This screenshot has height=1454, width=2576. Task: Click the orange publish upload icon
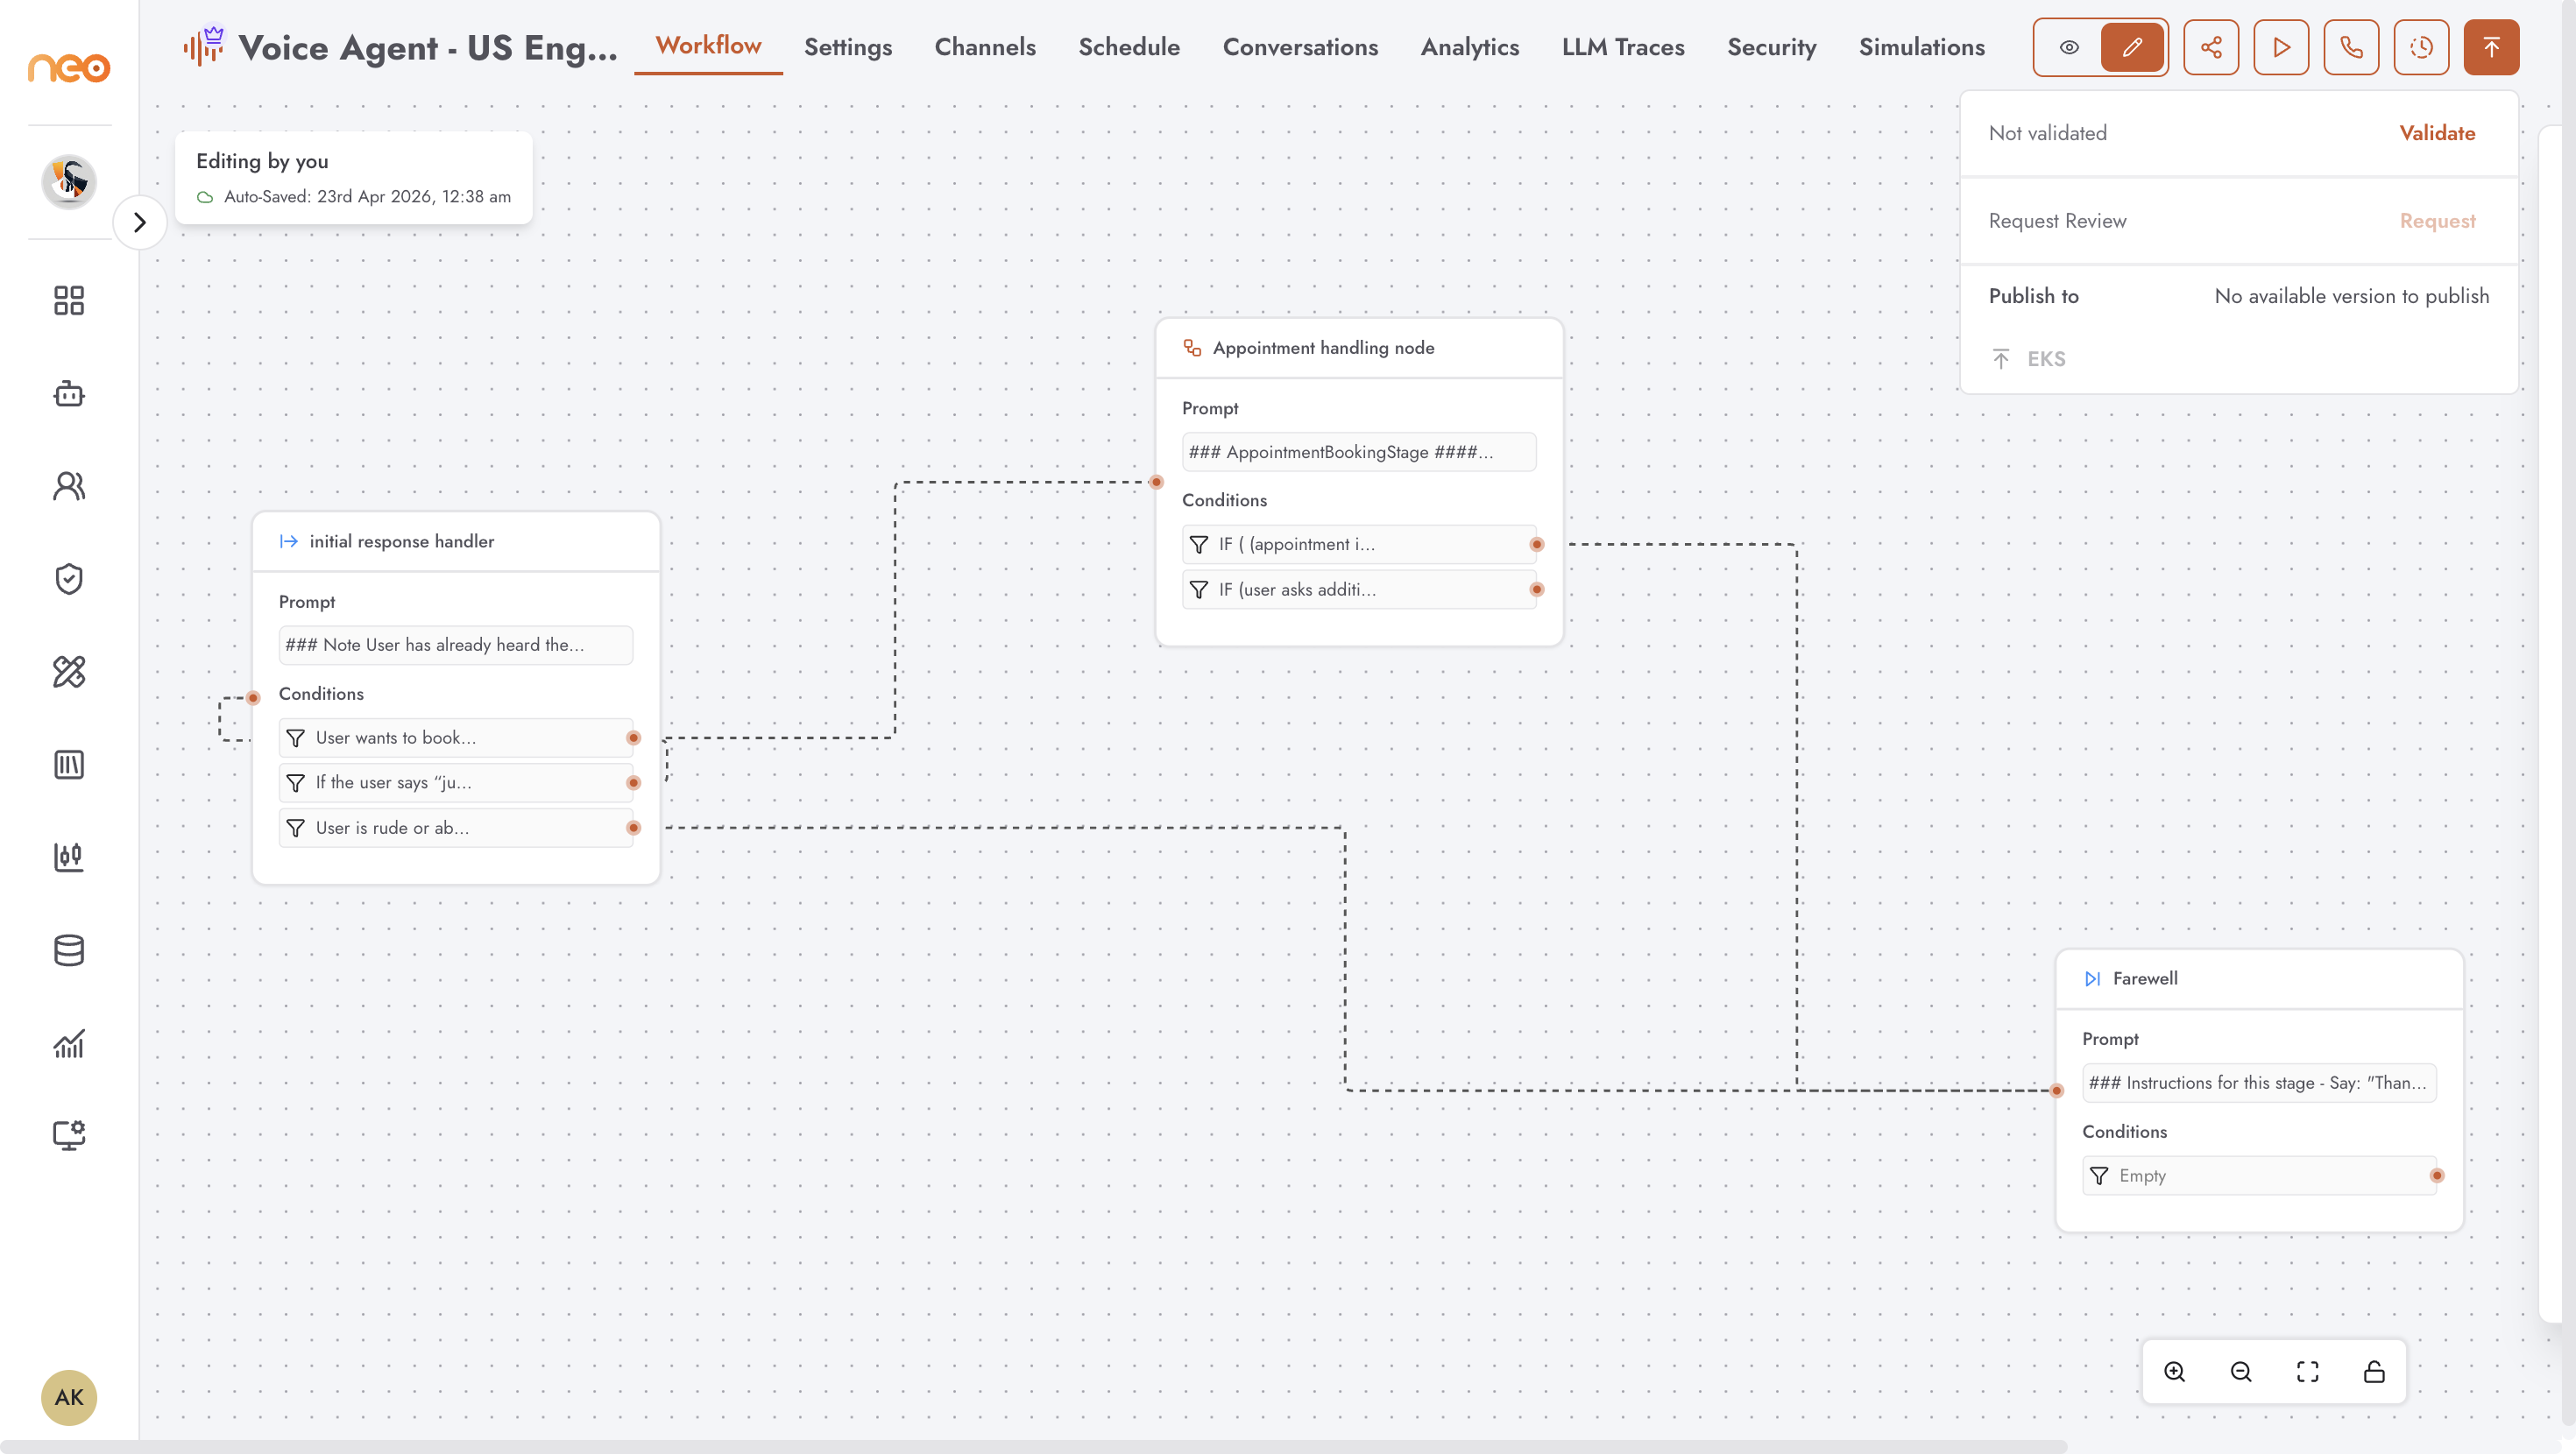tap(2491, 47)
